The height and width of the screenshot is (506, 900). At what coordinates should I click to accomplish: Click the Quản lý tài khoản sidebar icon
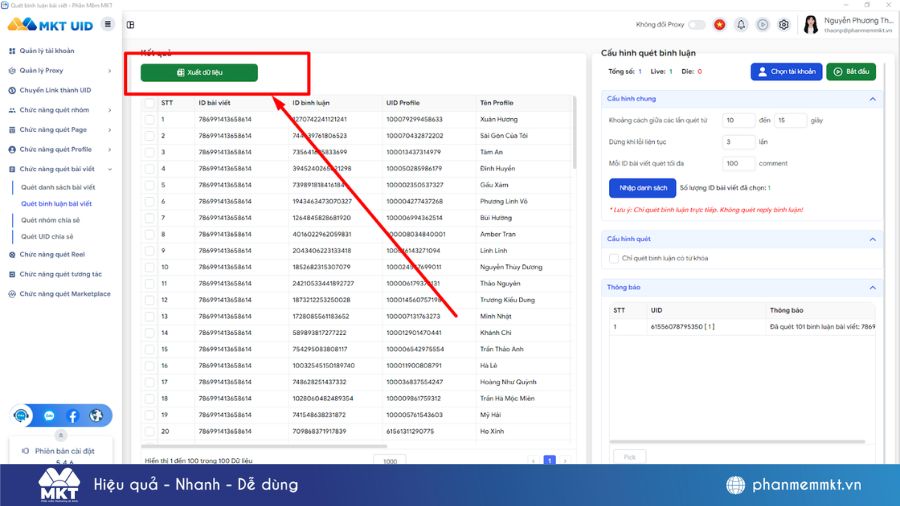click(x=12, y=51)
